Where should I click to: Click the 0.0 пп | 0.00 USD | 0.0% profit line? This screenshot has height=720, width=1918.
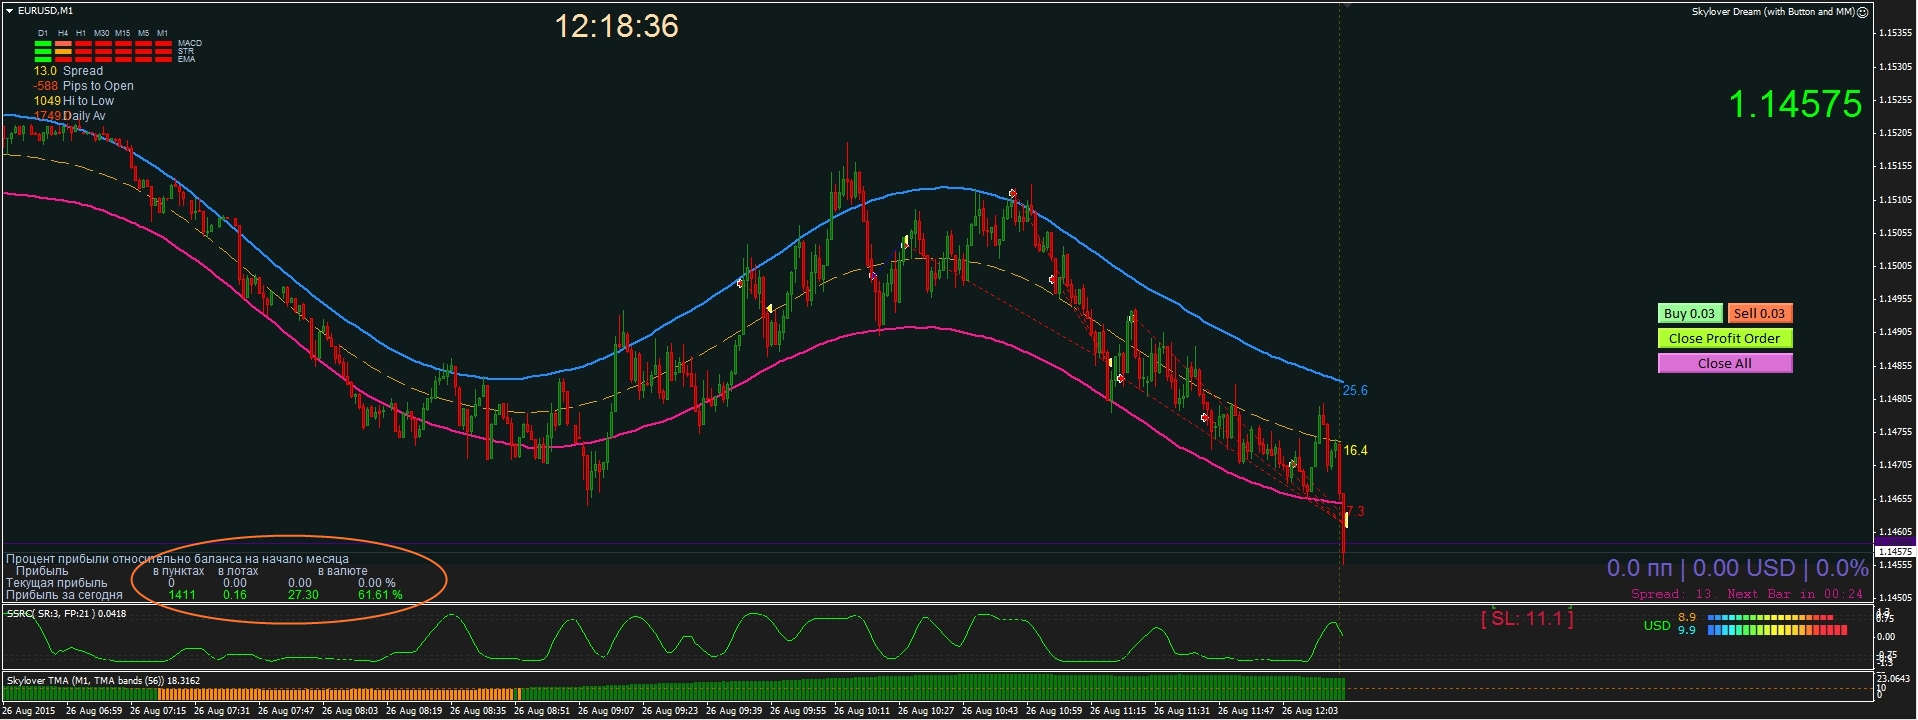tap(1737, 568)
